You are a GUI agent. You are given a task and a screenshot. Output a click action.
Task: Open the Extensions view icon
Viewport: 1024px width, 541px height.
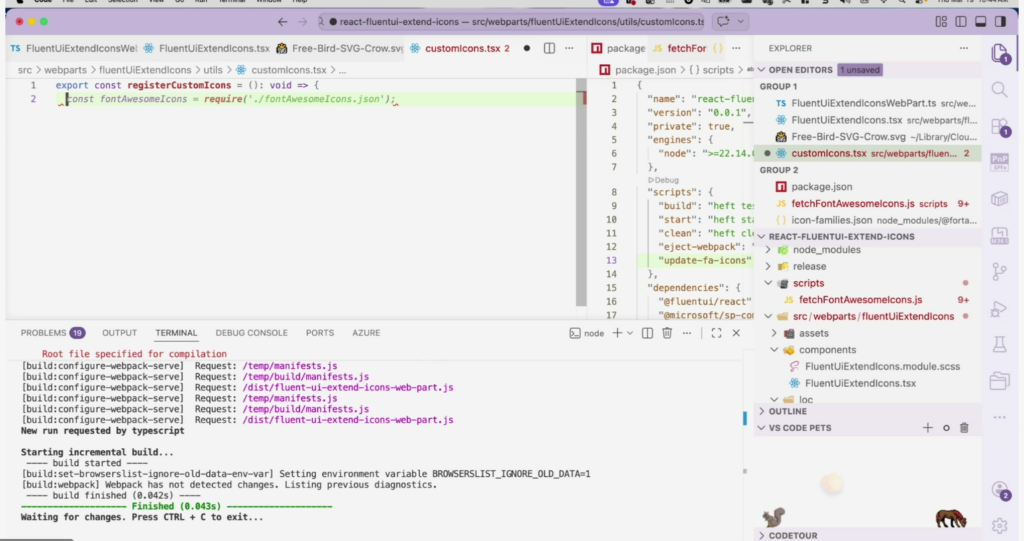(x=999, y=126)
